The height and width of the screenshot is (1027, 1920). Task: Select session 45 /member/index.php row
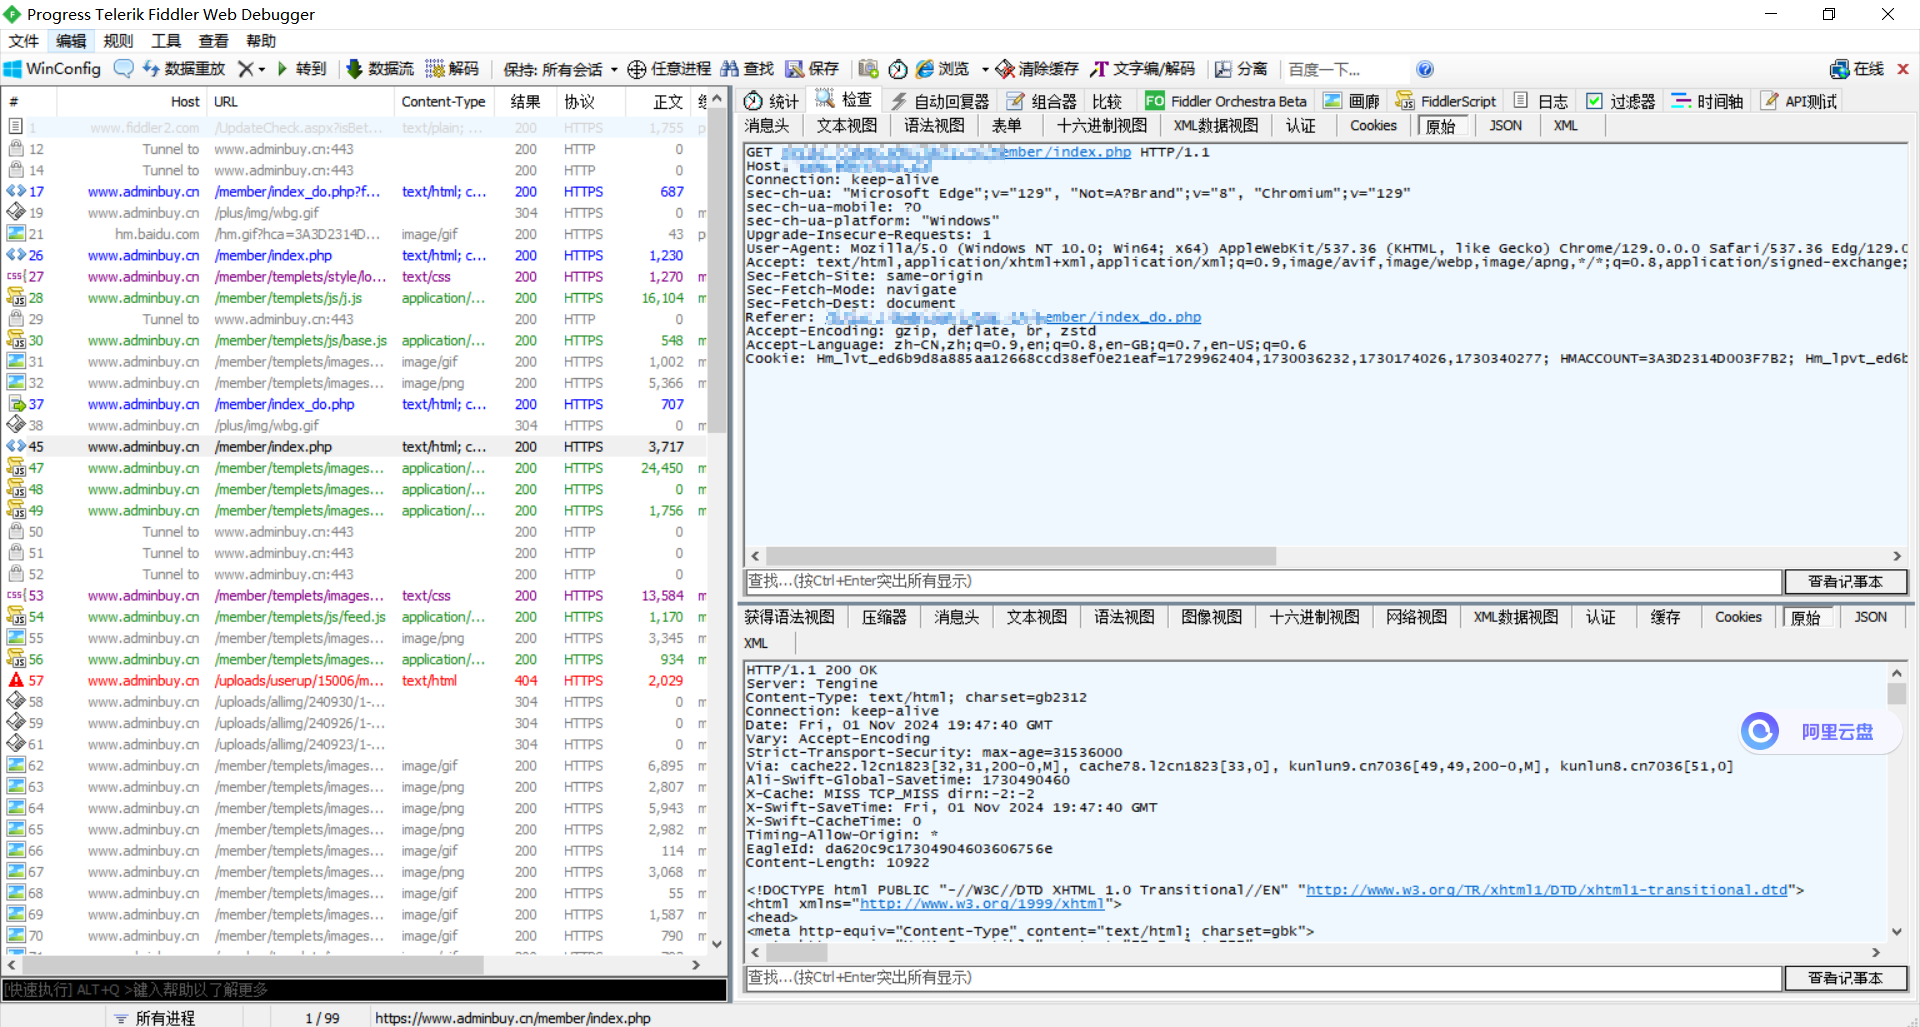click(355, 447)
